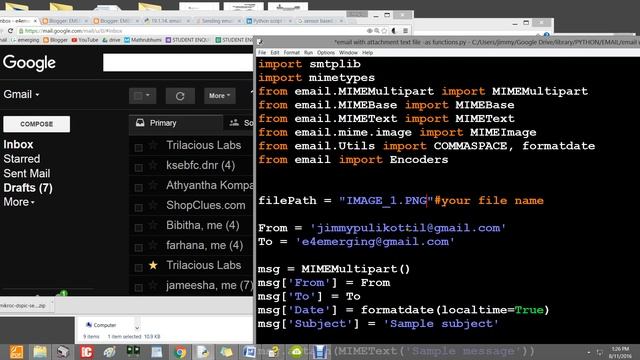
Task: Select the Primary inbox tab
Action: click(176, 123)
